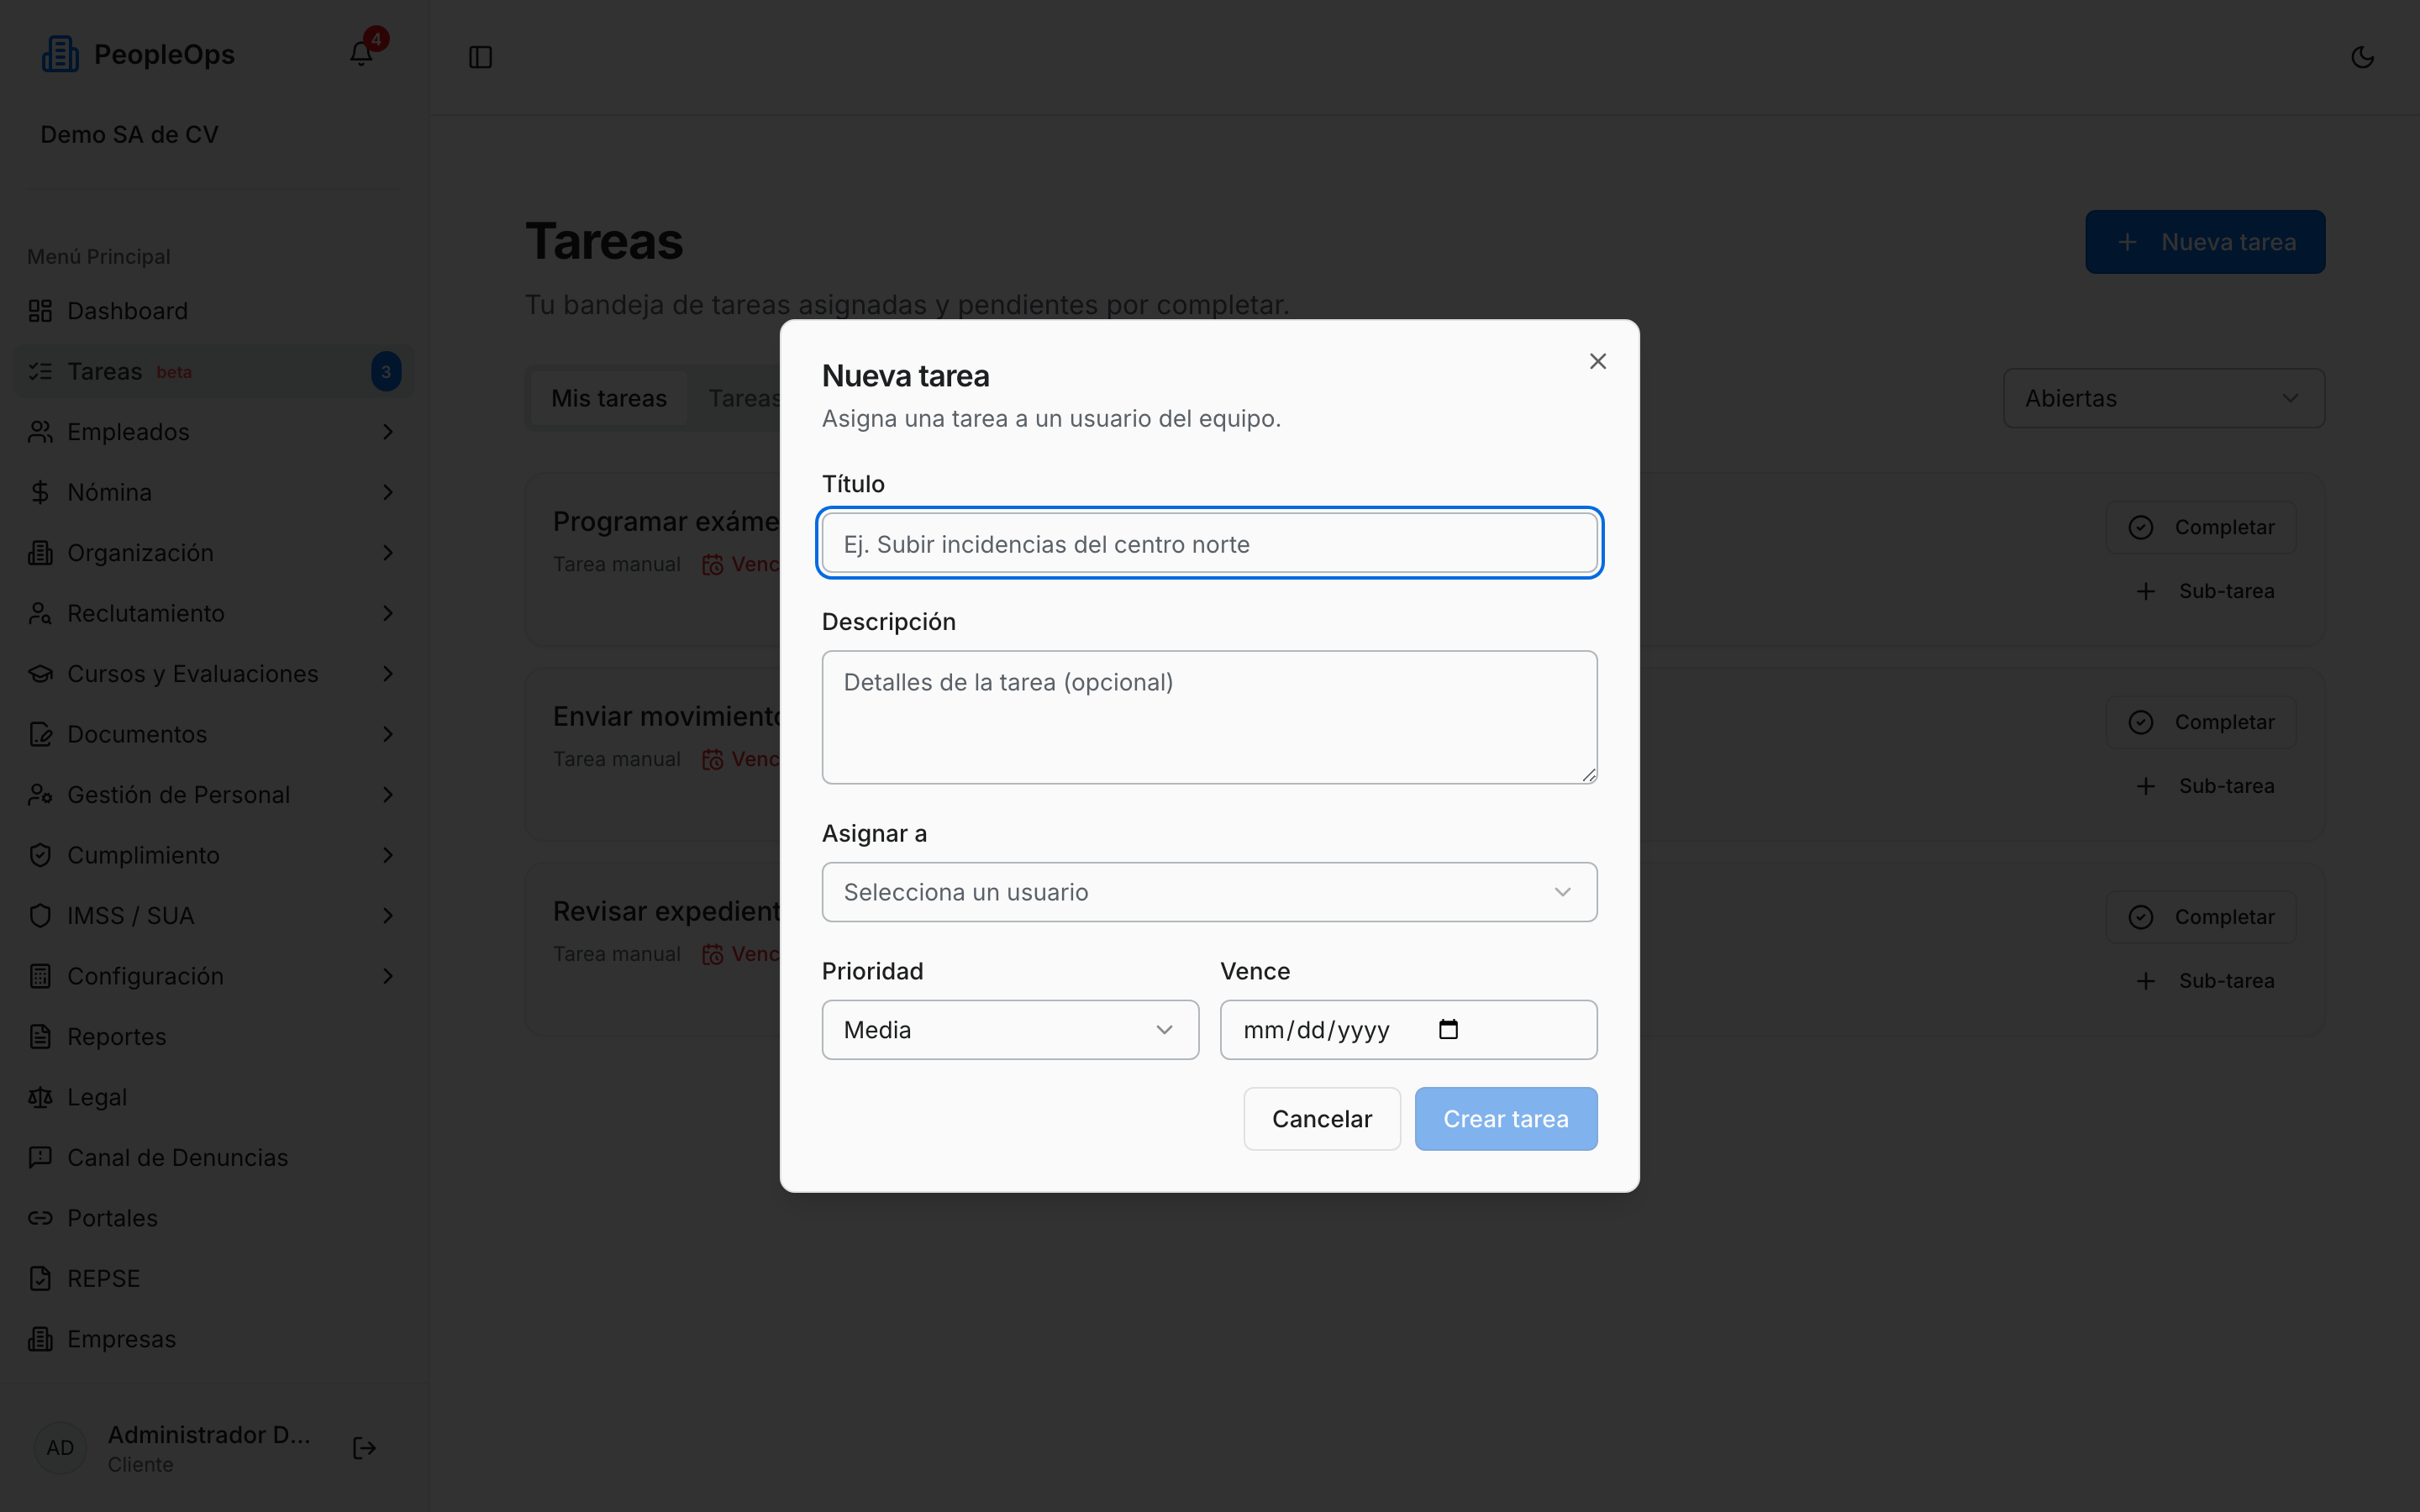Open REPSE in the sidebar
Viewport: 2420px width, 1512px height.
tap(214, 1279)
